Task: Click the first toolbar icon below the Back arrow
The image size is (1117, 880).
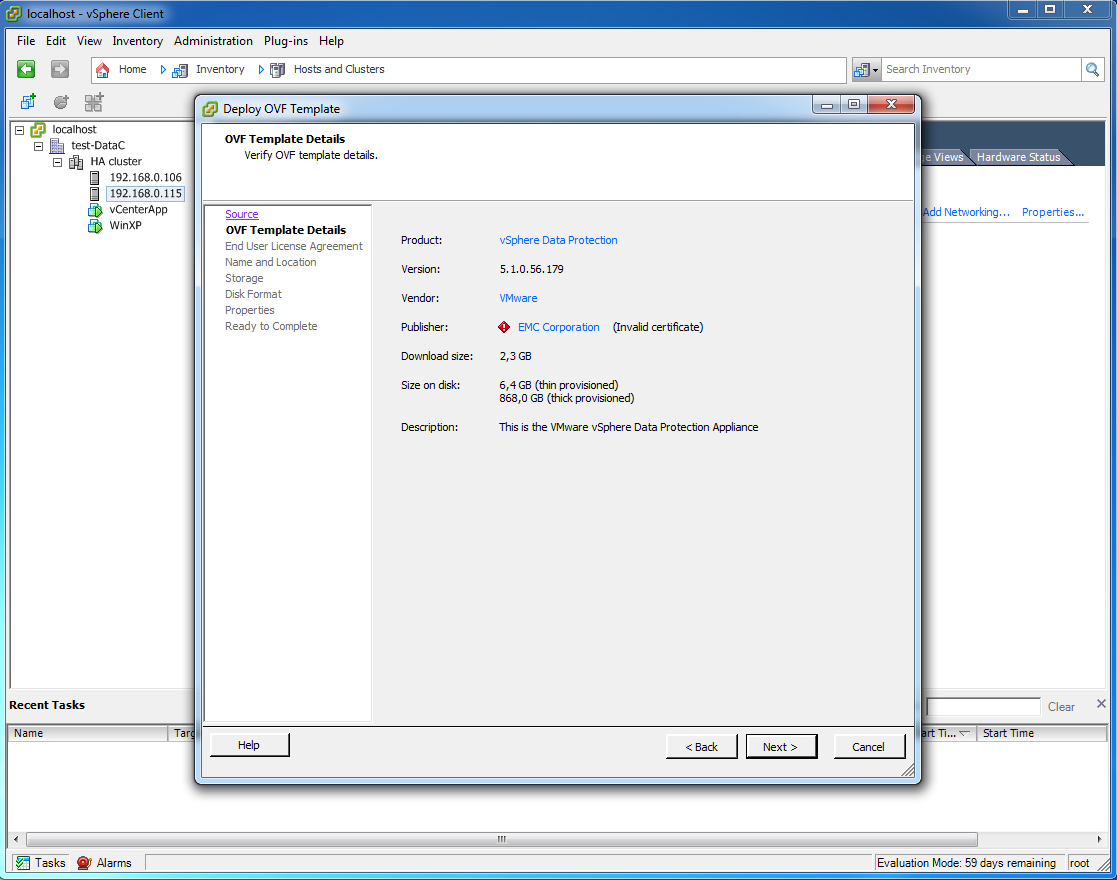Action: (28, 102)
